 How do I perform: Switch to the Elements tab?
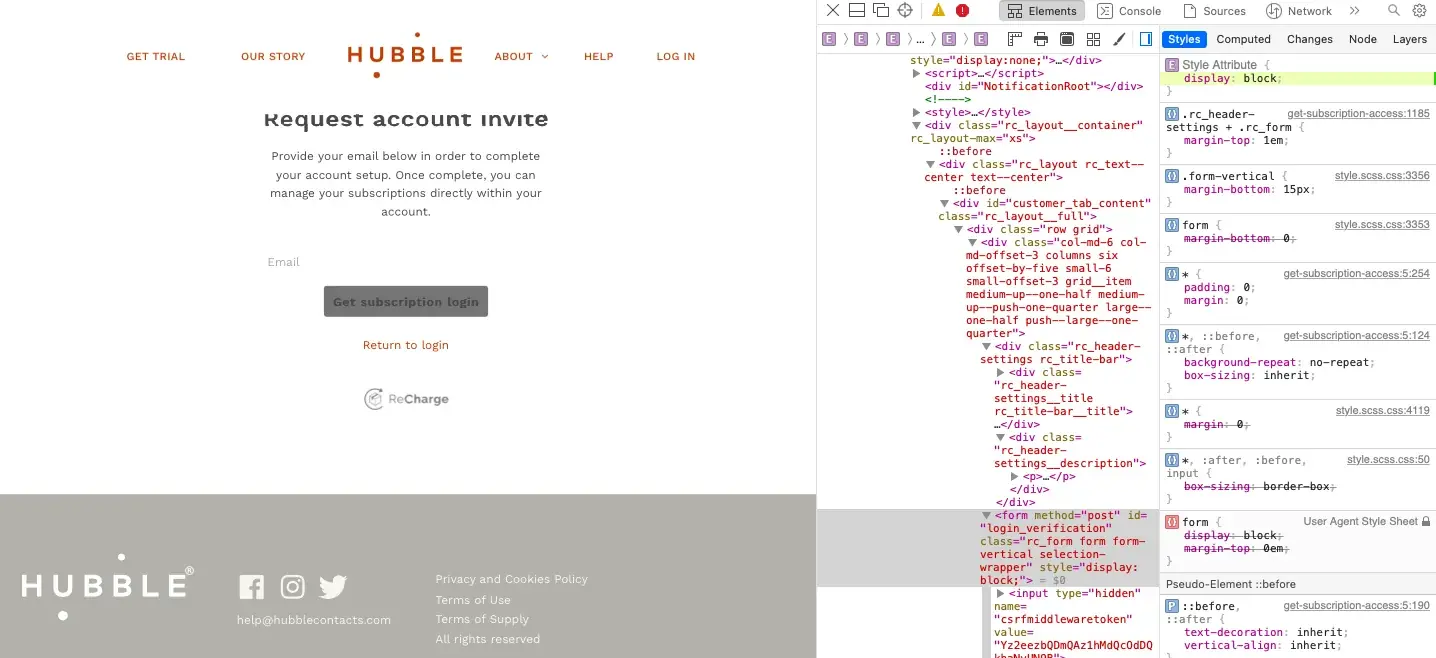[1041, 11]
